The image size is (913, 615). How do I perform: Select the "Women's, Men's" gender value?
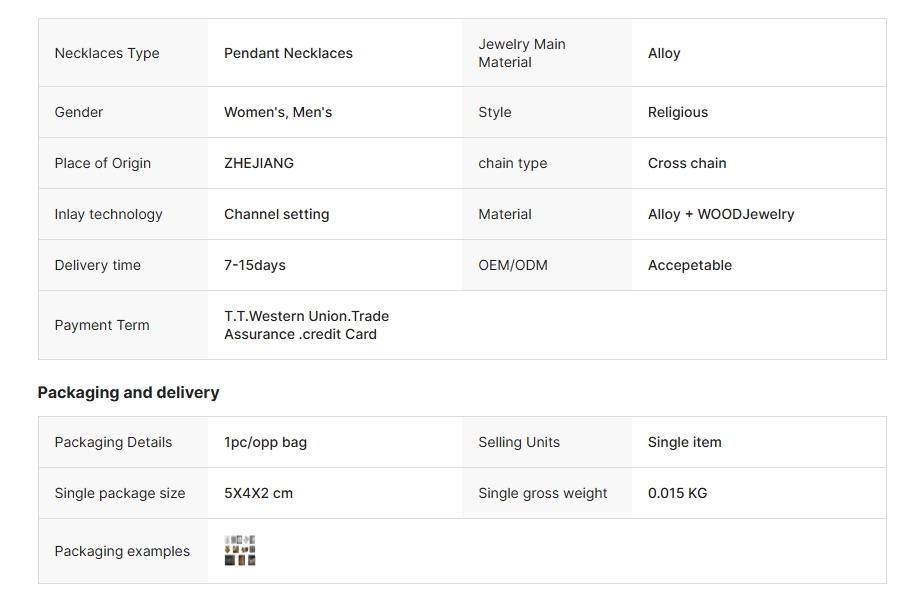278,112
